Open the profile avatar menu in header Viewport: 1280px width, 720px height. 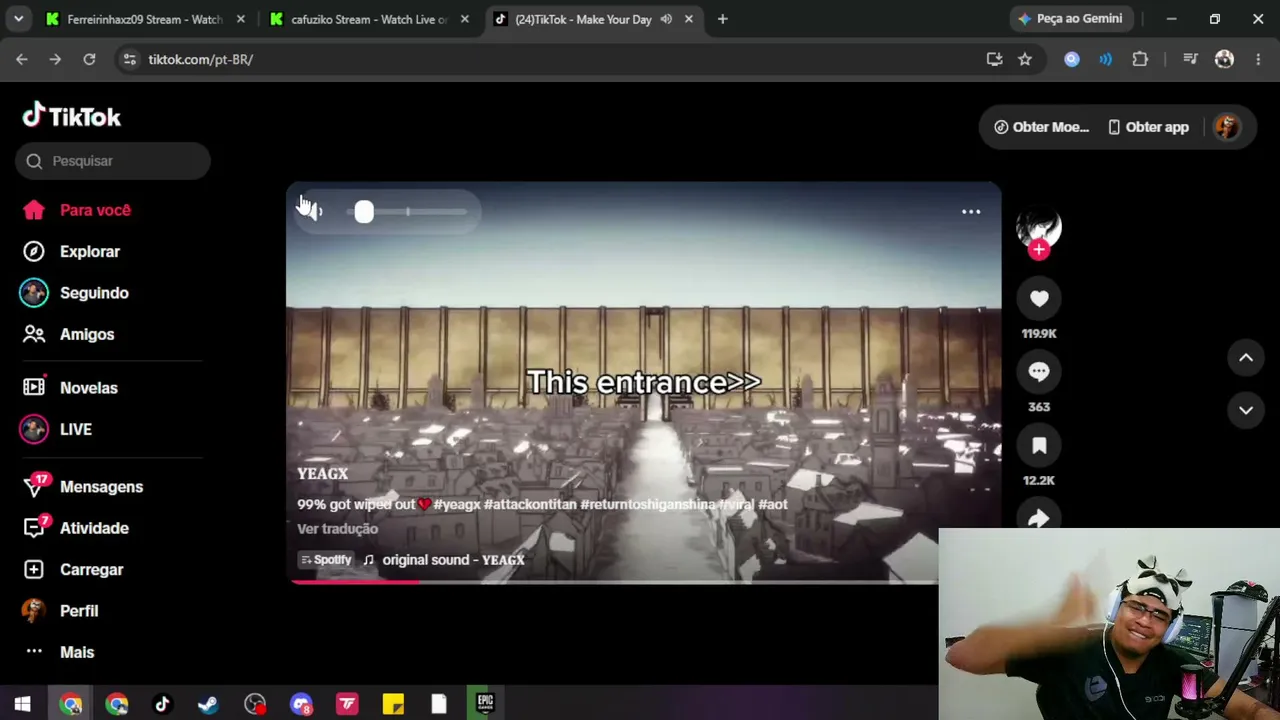(x=1227, y=127)
